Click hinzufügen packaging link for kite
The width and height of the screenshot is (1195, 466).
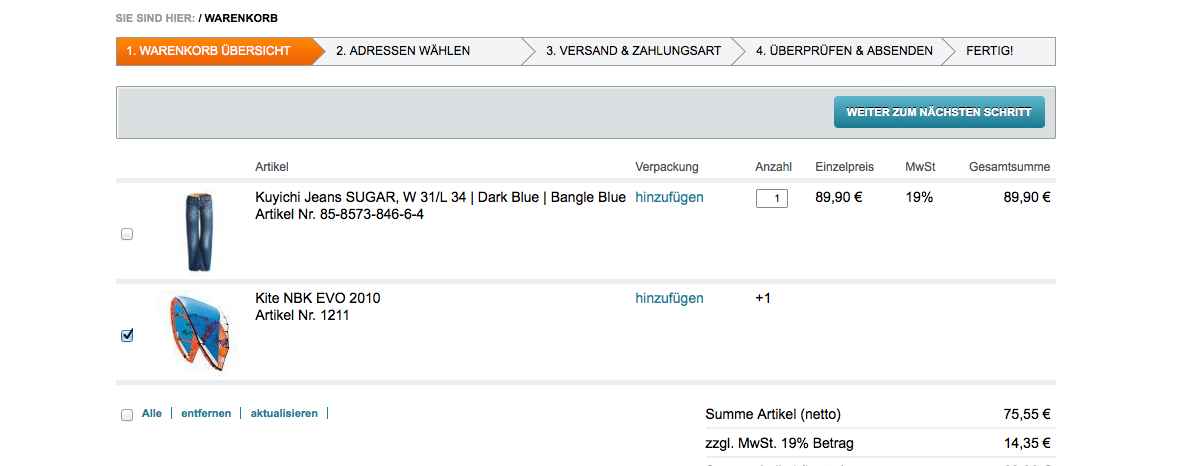tap(669, 298)
